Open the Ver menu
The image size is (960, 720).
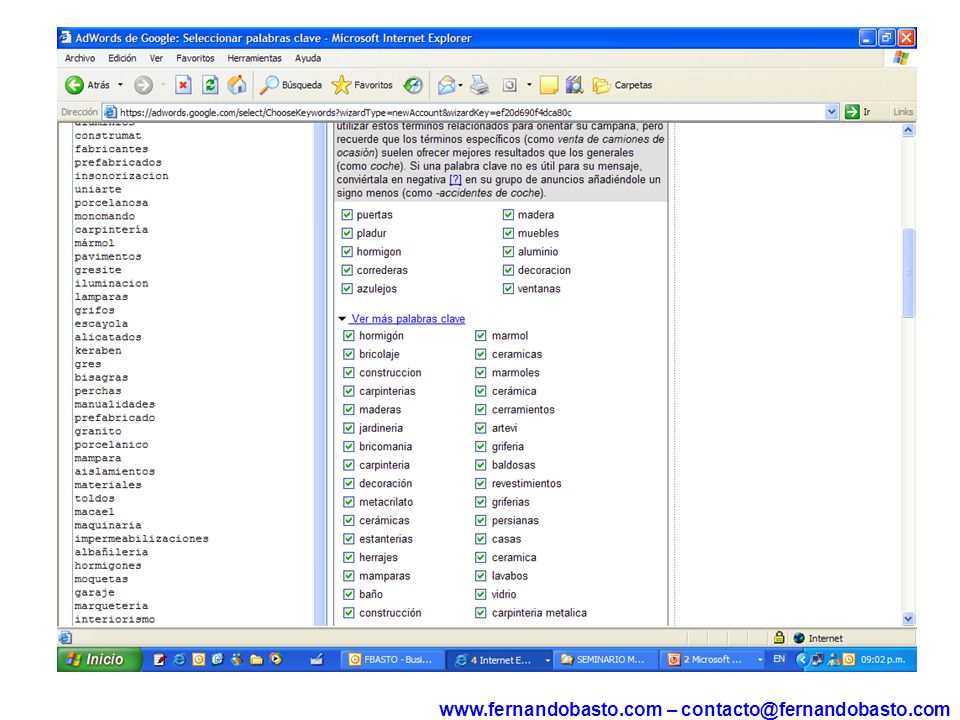click(x=156, y=58)
